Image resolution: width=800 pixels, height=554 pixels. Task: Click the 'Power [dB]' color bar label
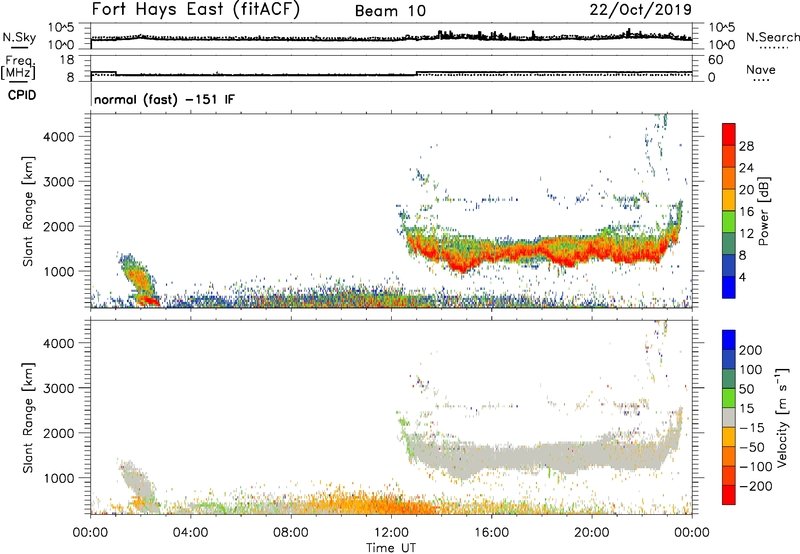point(763,211)
